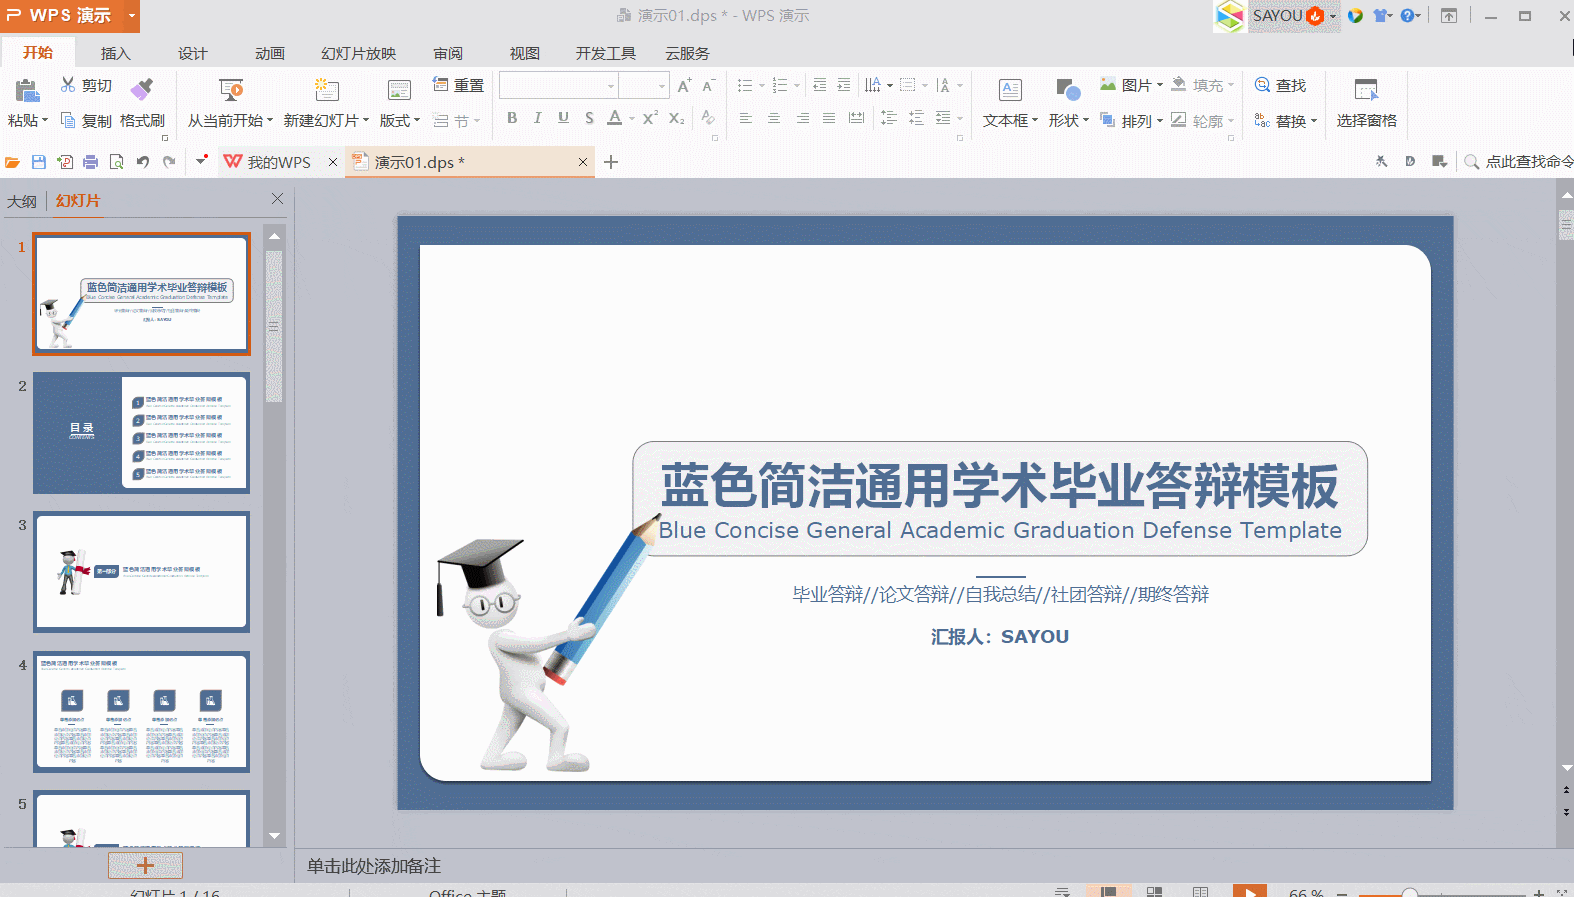Viewport: 1574px width, 897px height.
Task: Click the font color A swatch
Action: click(x=615, y=118)
